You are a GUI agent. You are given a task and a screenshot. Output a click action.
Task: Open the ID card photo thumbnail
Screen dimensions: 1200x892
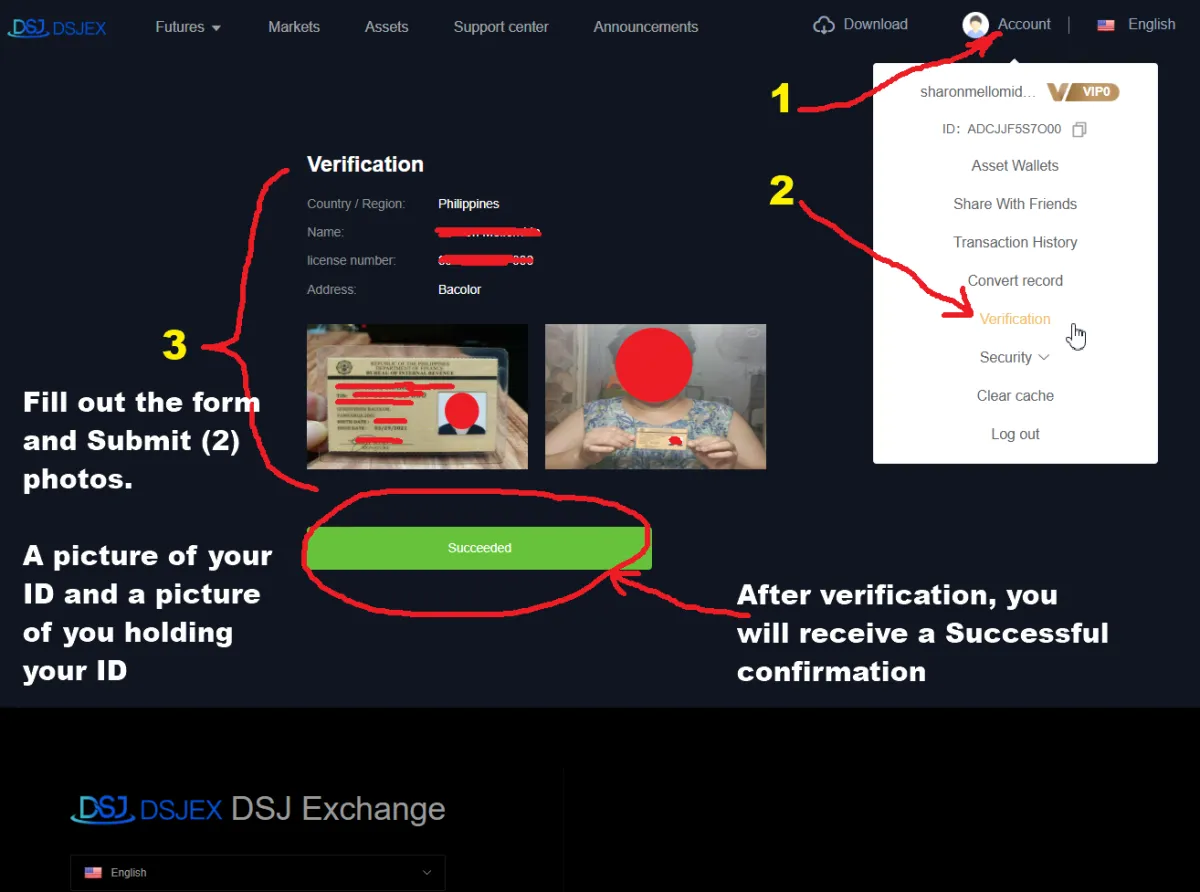pyautogui.click(x=417, y=396)
